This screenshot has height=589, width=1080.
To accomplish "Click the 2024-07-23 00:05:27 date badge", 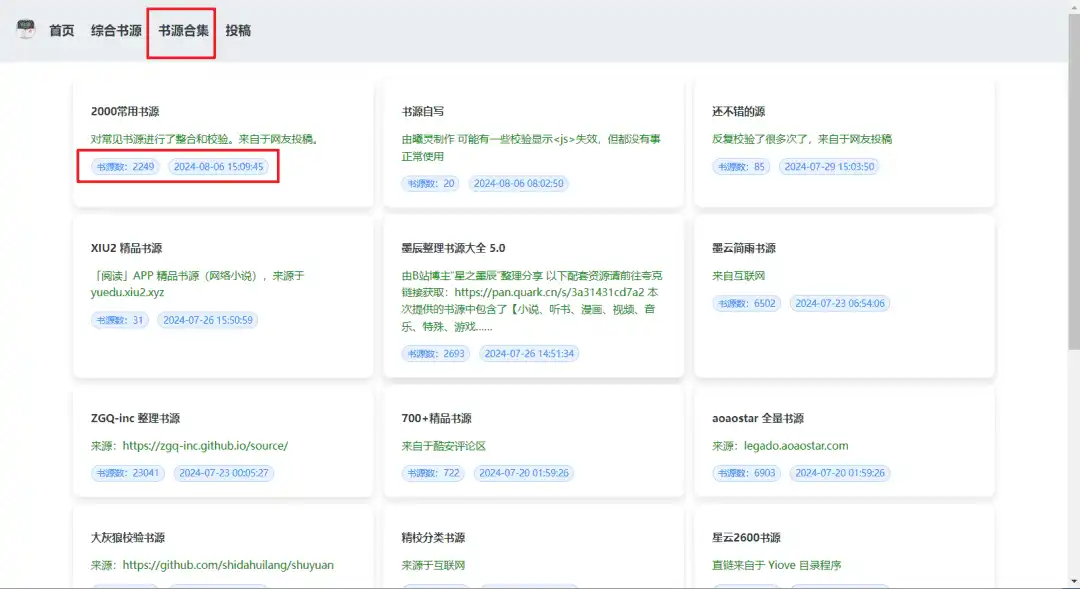I will coord(224,473).
